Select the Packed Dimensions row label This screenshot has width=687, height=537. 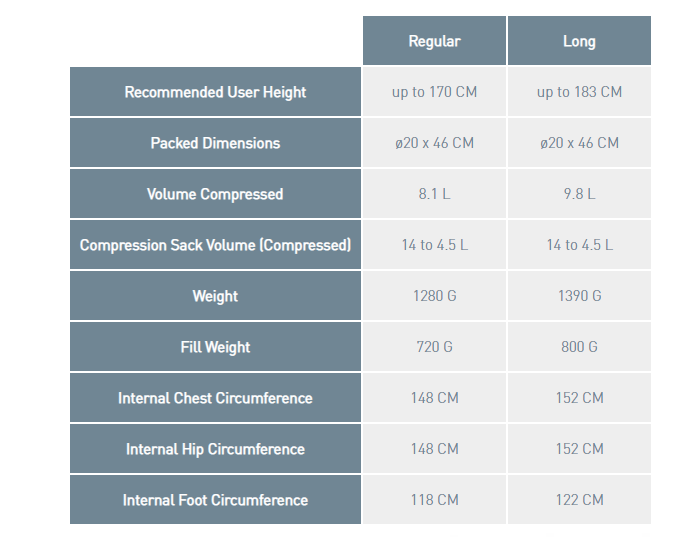[x=215, y=143]
